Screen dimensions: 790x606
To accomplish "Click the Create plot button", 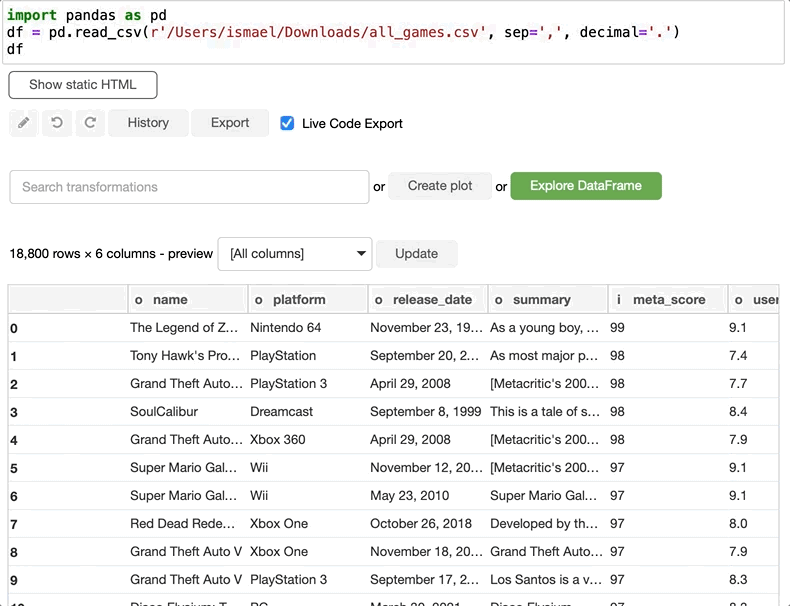I will (440, 186).
